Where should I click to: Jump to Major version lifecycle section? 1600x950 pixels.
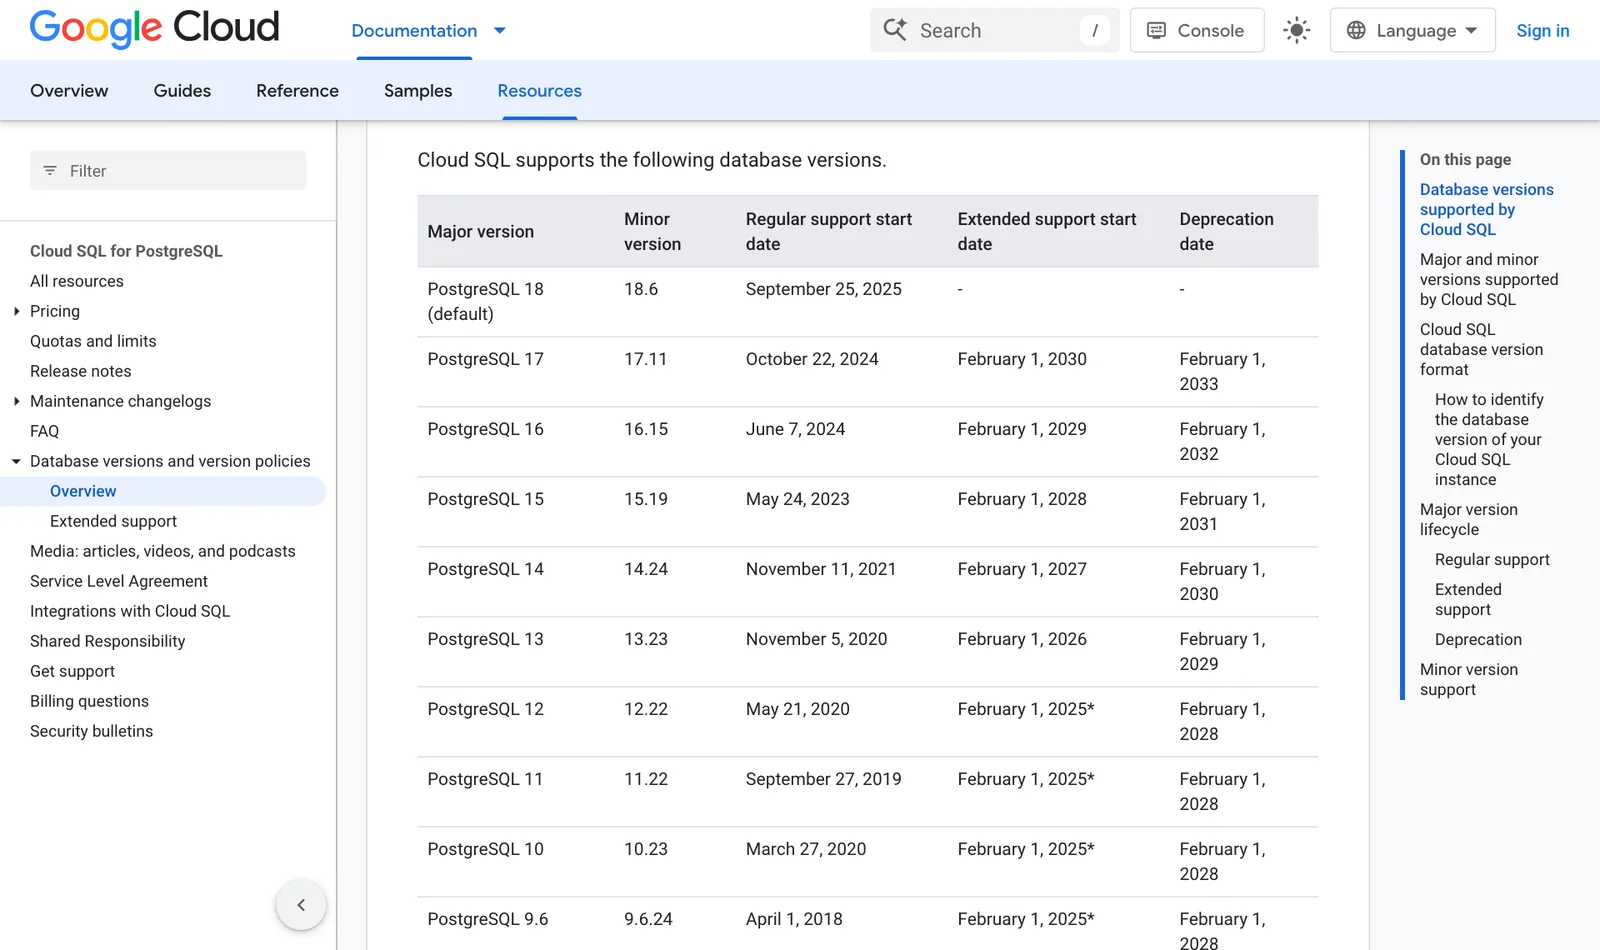click(1468, 519)
